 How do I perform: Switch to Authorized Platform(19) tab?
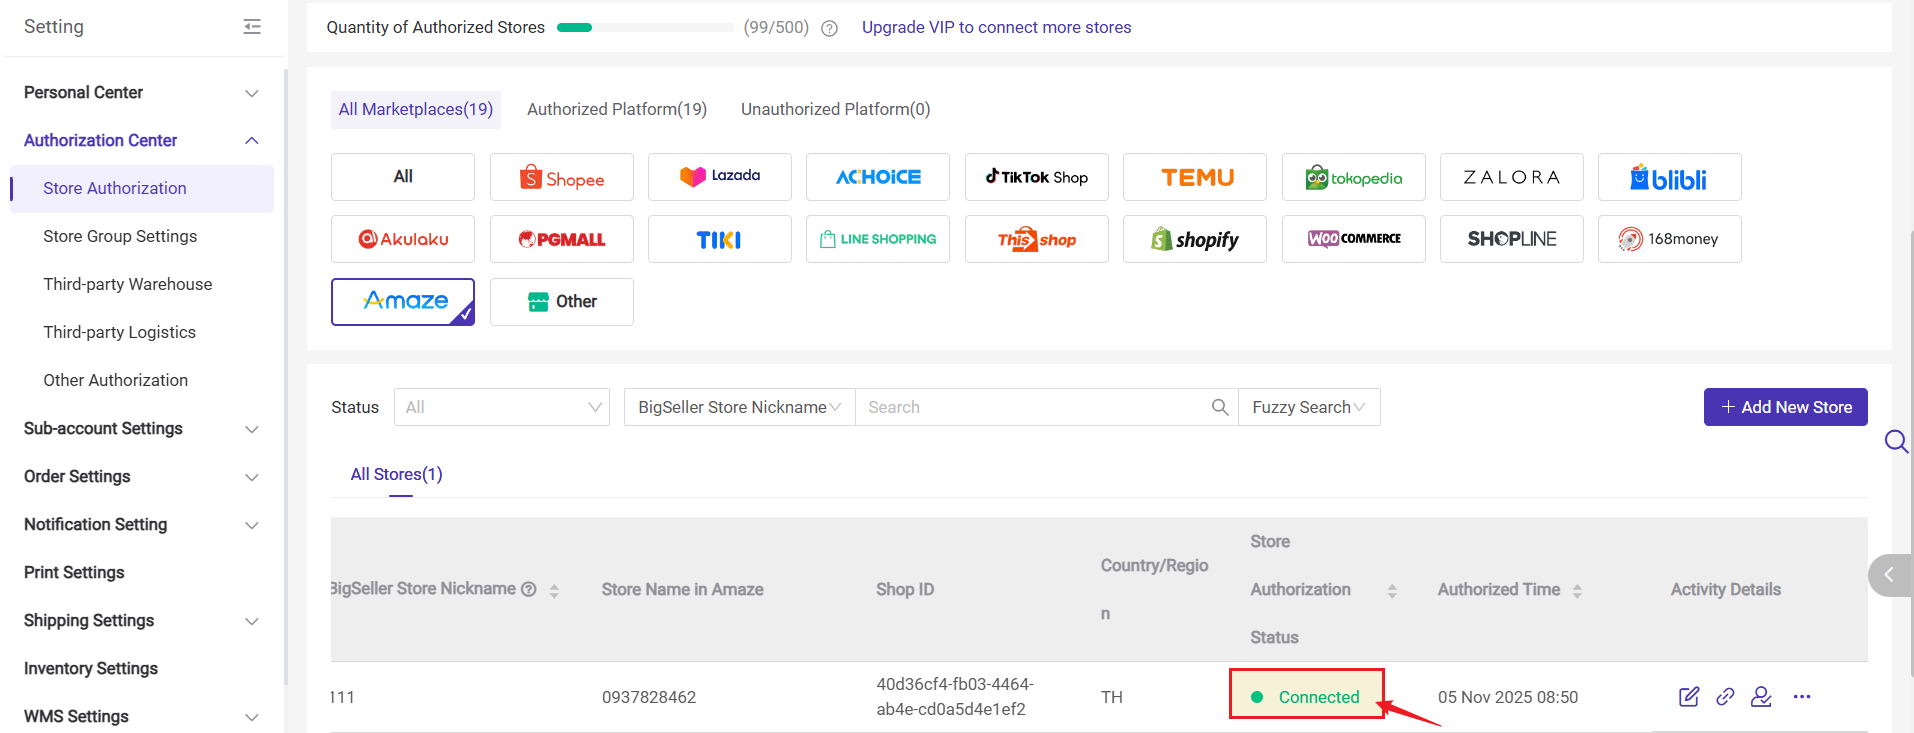tap(617, 109)
